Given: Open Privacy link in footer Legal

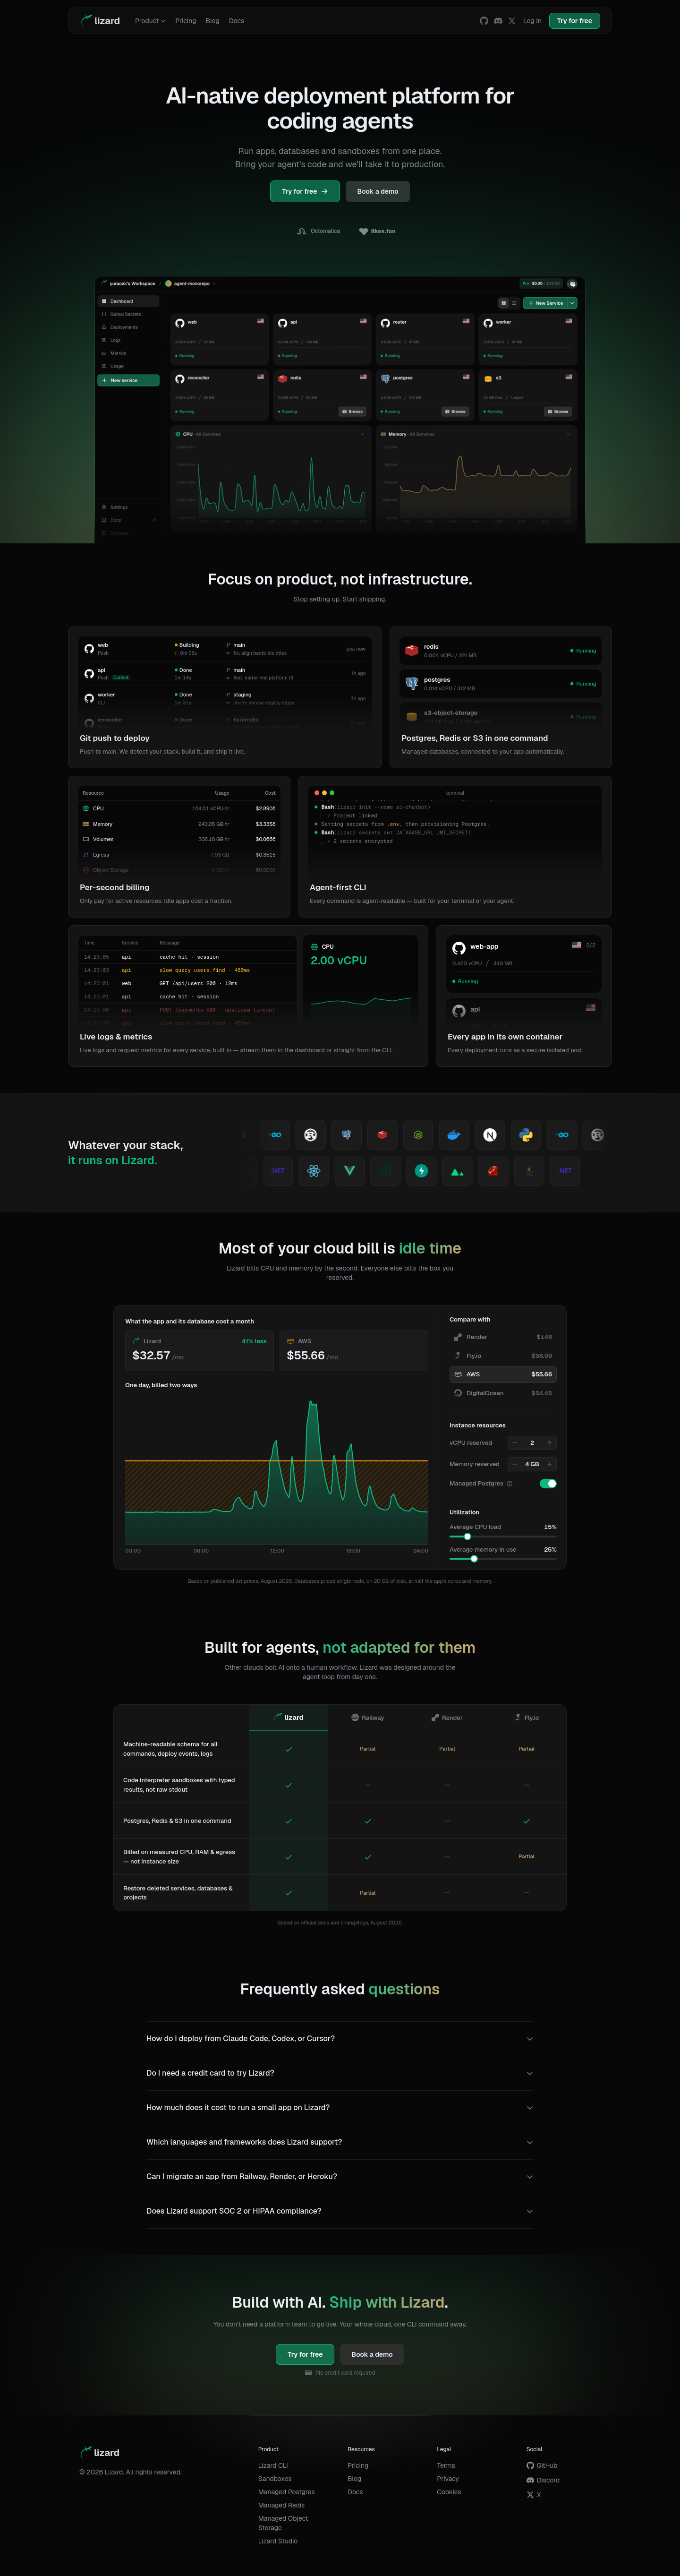Looking at the screenshot, I should tap(448, 2479).
